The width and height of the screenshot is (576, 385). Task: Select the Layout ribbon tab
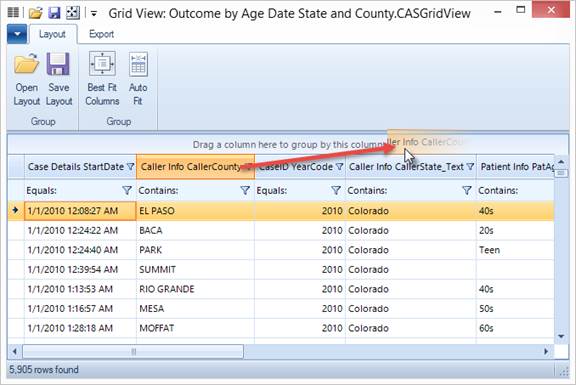[x=52, y=34]
